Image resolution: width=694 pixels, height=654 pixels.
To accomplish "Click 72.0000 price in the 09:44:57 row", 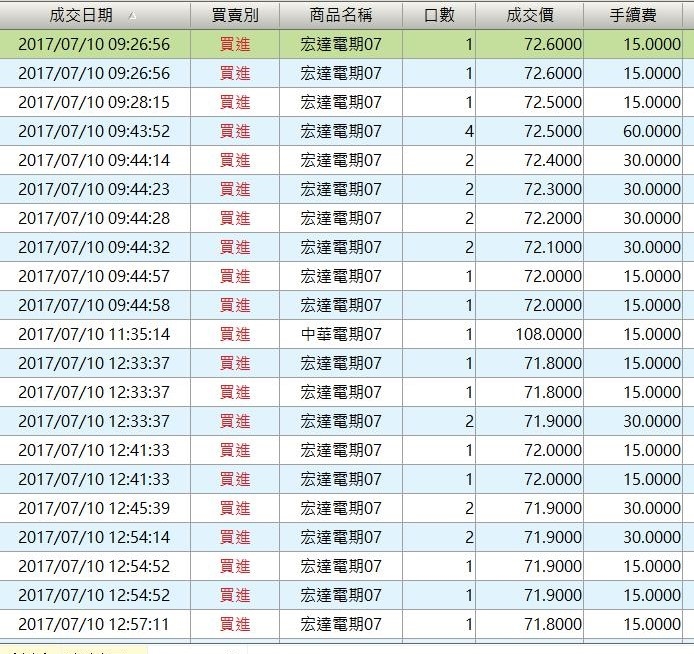I will point(530,276).
